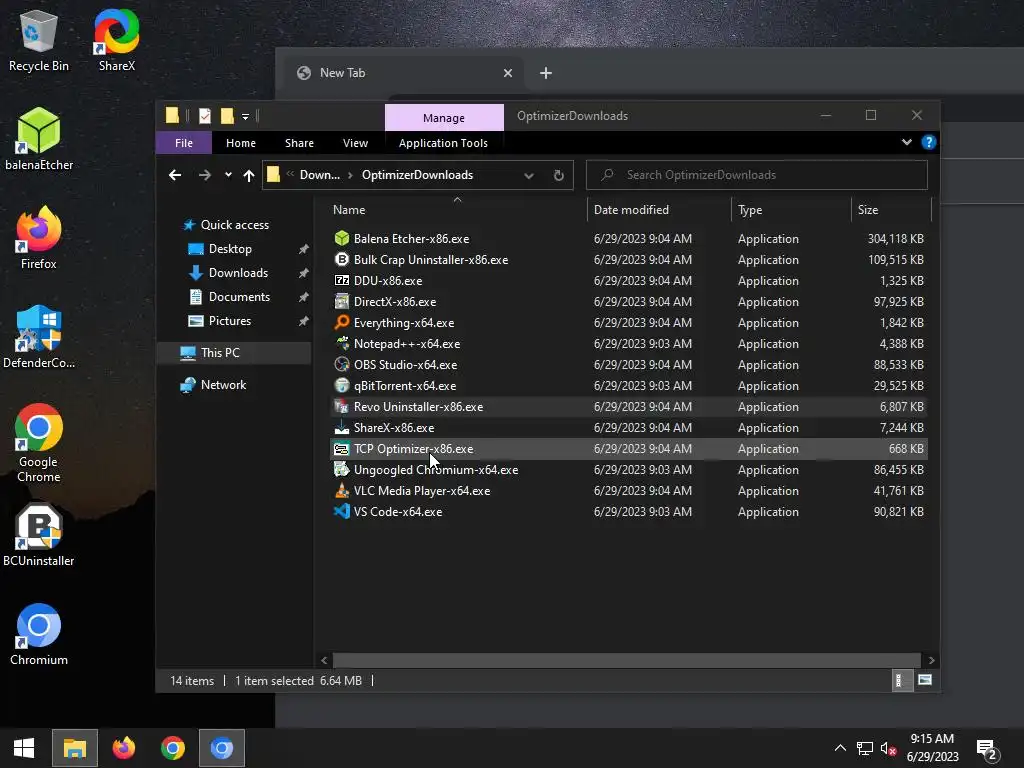Open Pictures in the navigation pane
This screenshot has width=1024, height=768.
229,321
